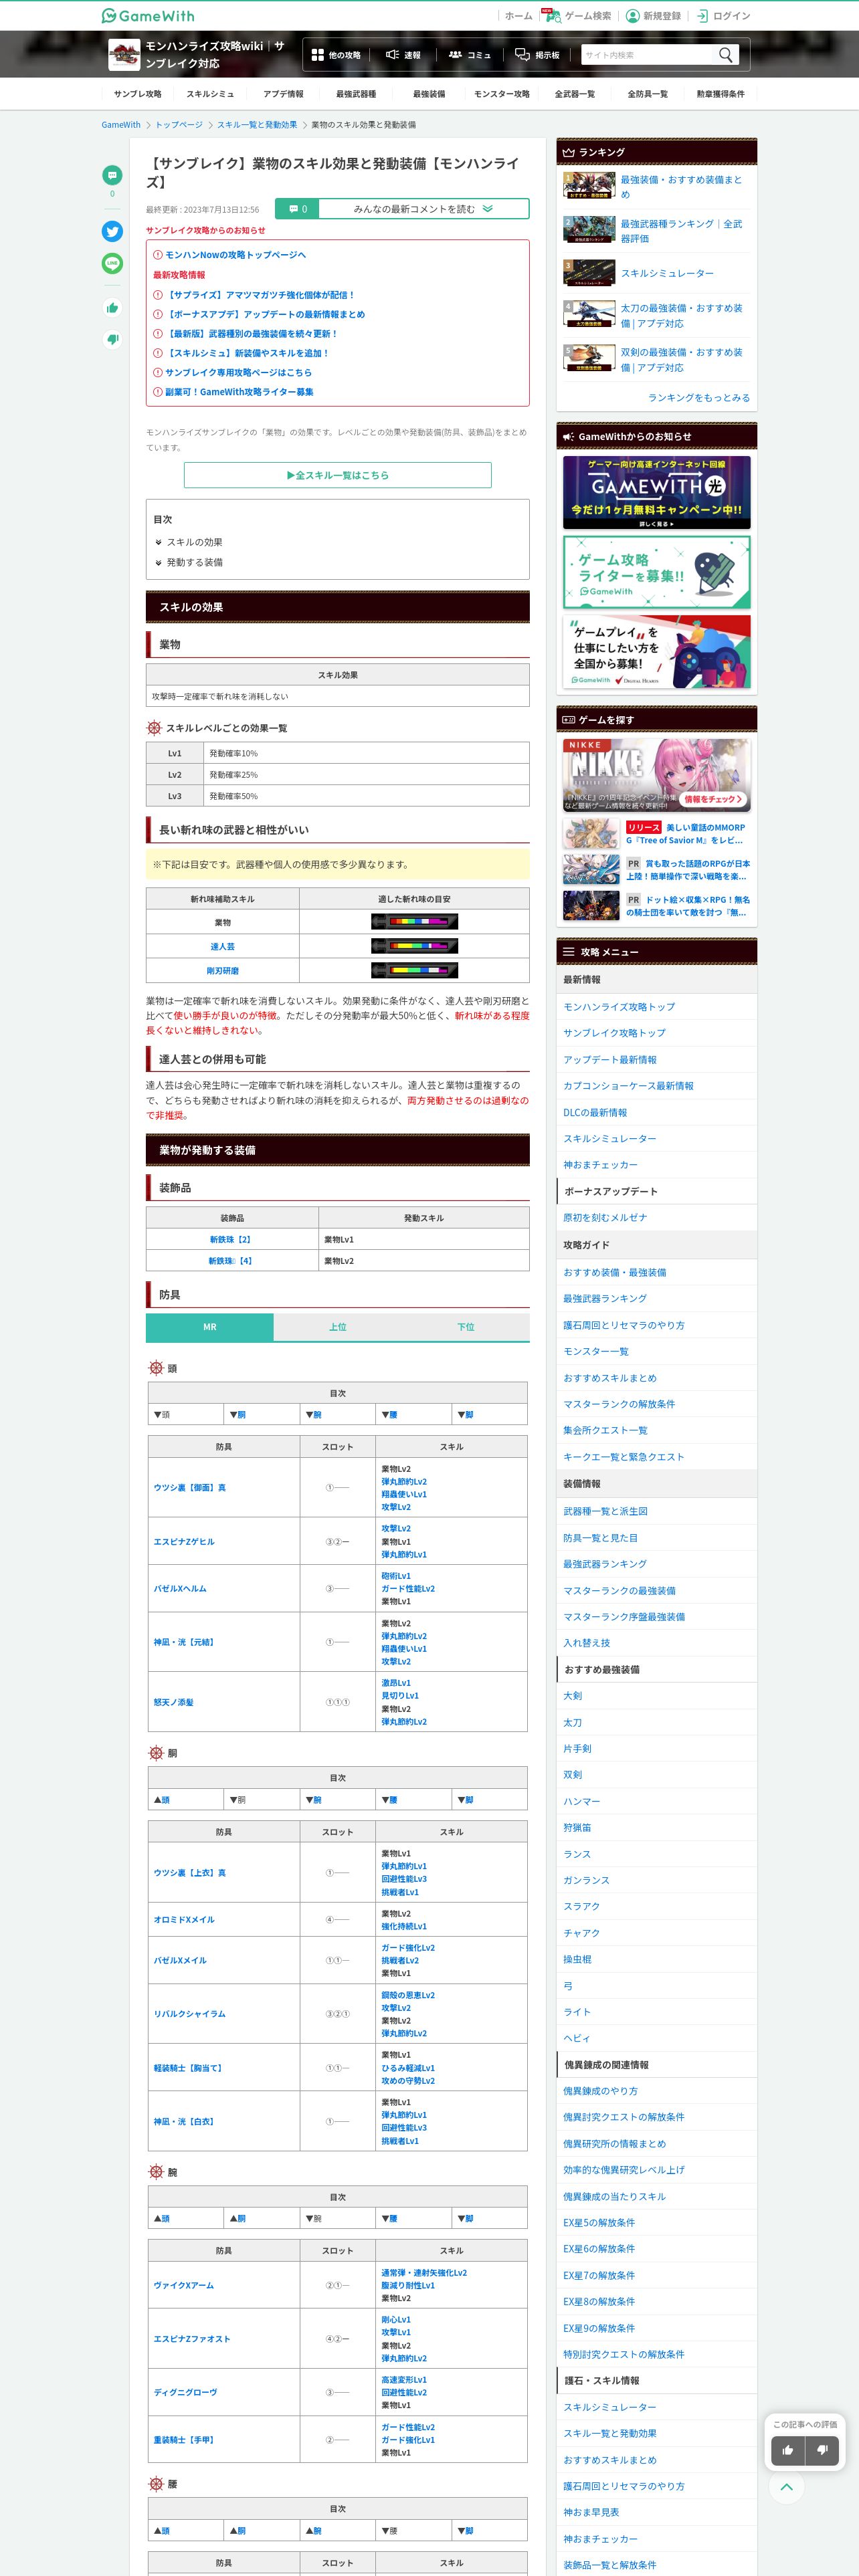The height and width of the screenshot is (2576, 859).
Task: Open the GameWith logo home link
Action: tap(148, 15)
